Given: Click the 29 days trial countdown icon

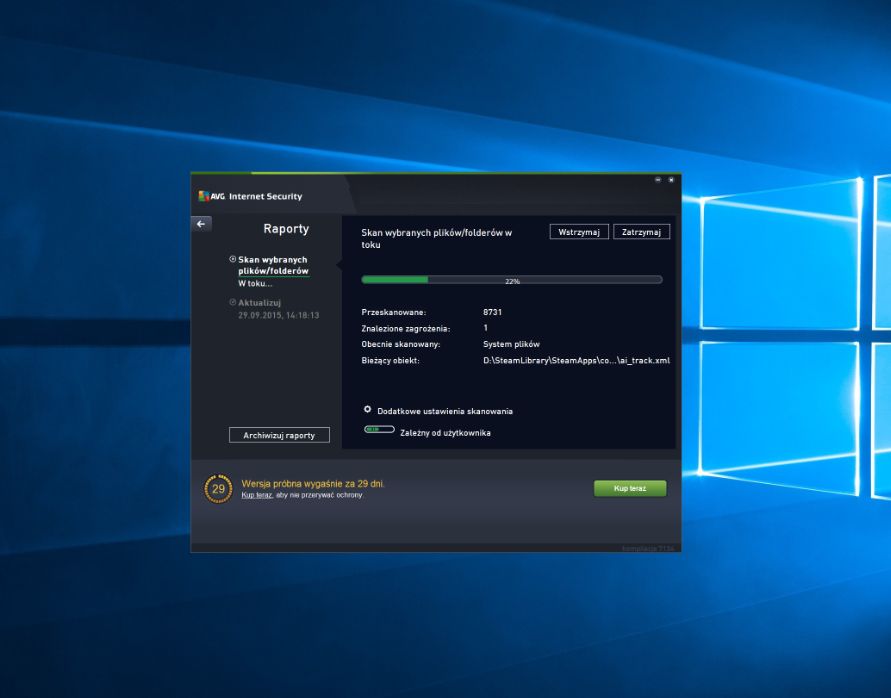Looking at the screenshot, I should coord(218,489).
